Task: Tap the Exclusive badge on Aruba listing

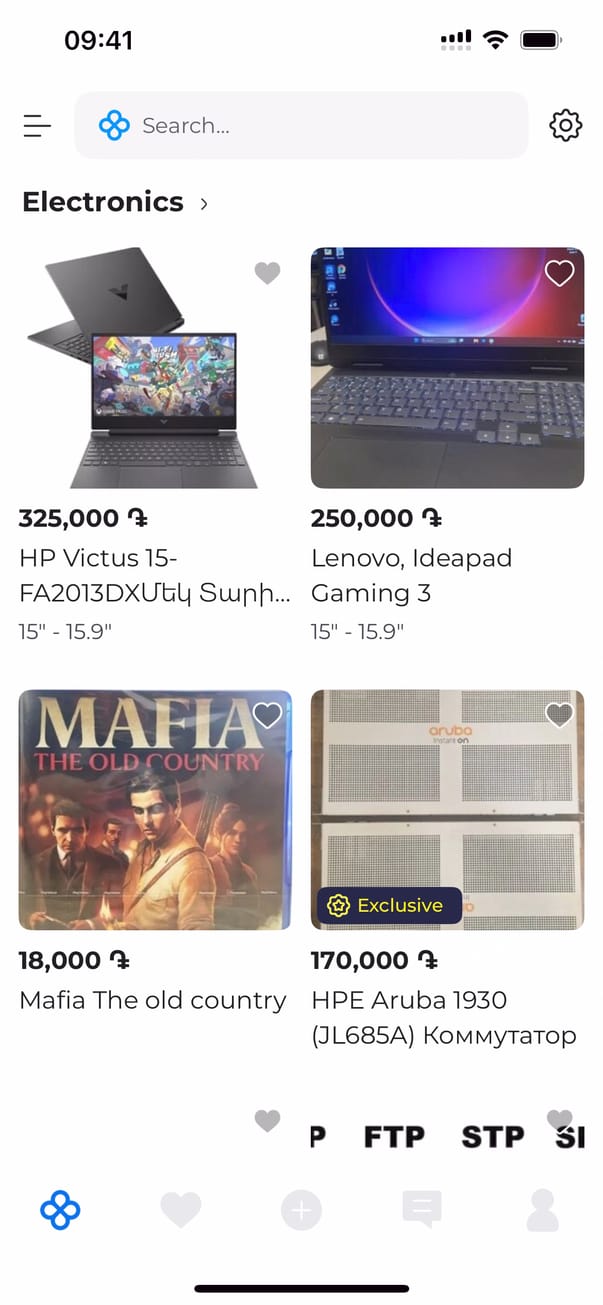Action: [389, 905]
